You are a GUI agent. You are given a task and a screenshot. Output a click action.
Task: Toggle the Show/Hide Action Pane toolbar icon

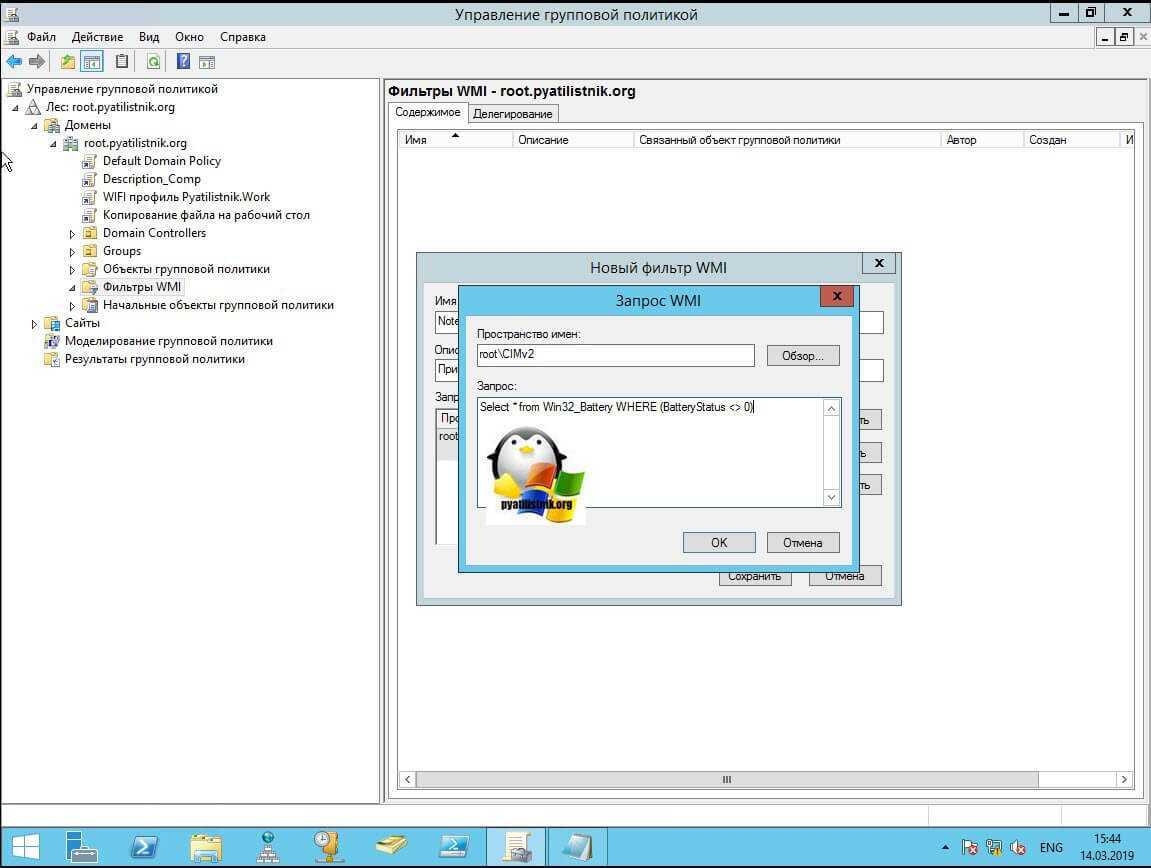(207, 62)
